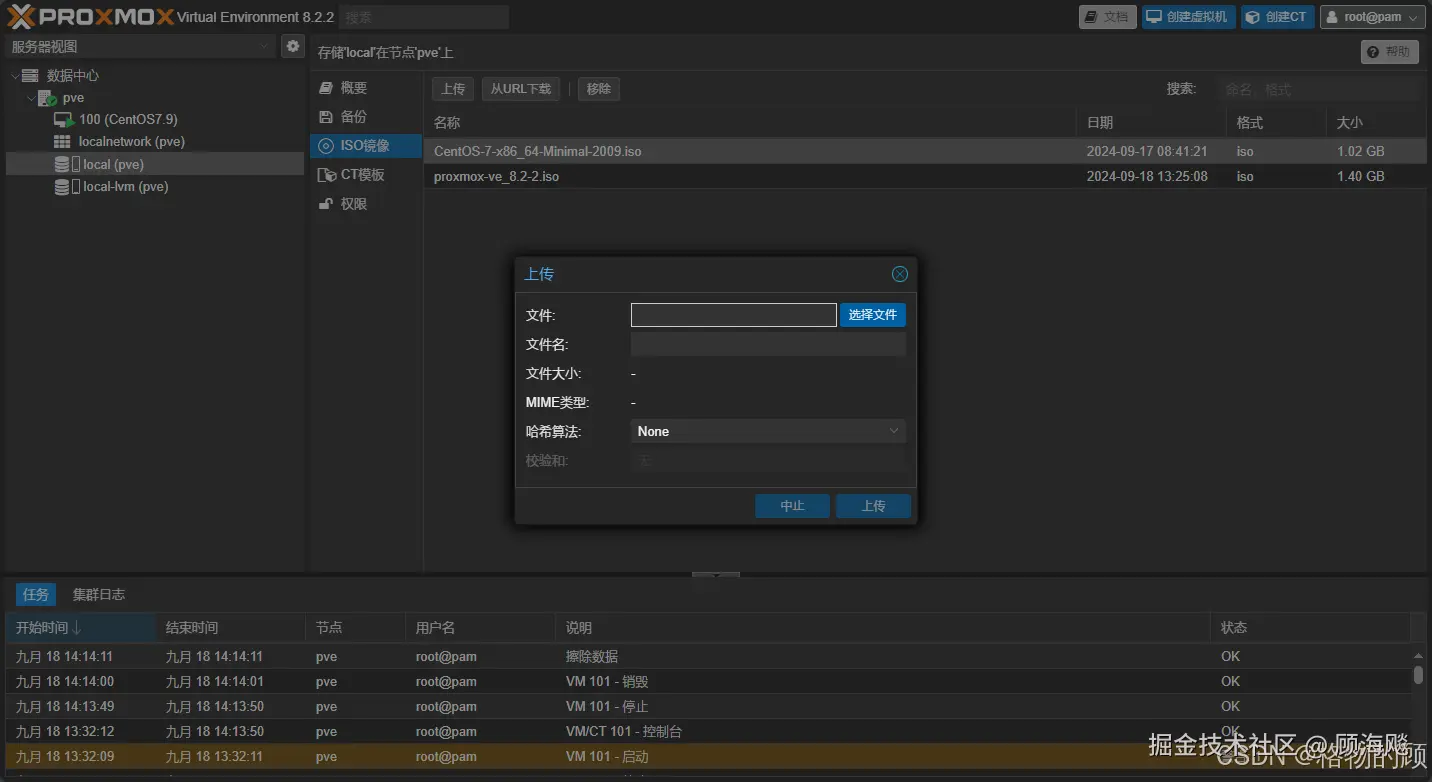This screenshot has width=1432, height=782.
Task: Open the server view gear settings
Action: point(292,46)
